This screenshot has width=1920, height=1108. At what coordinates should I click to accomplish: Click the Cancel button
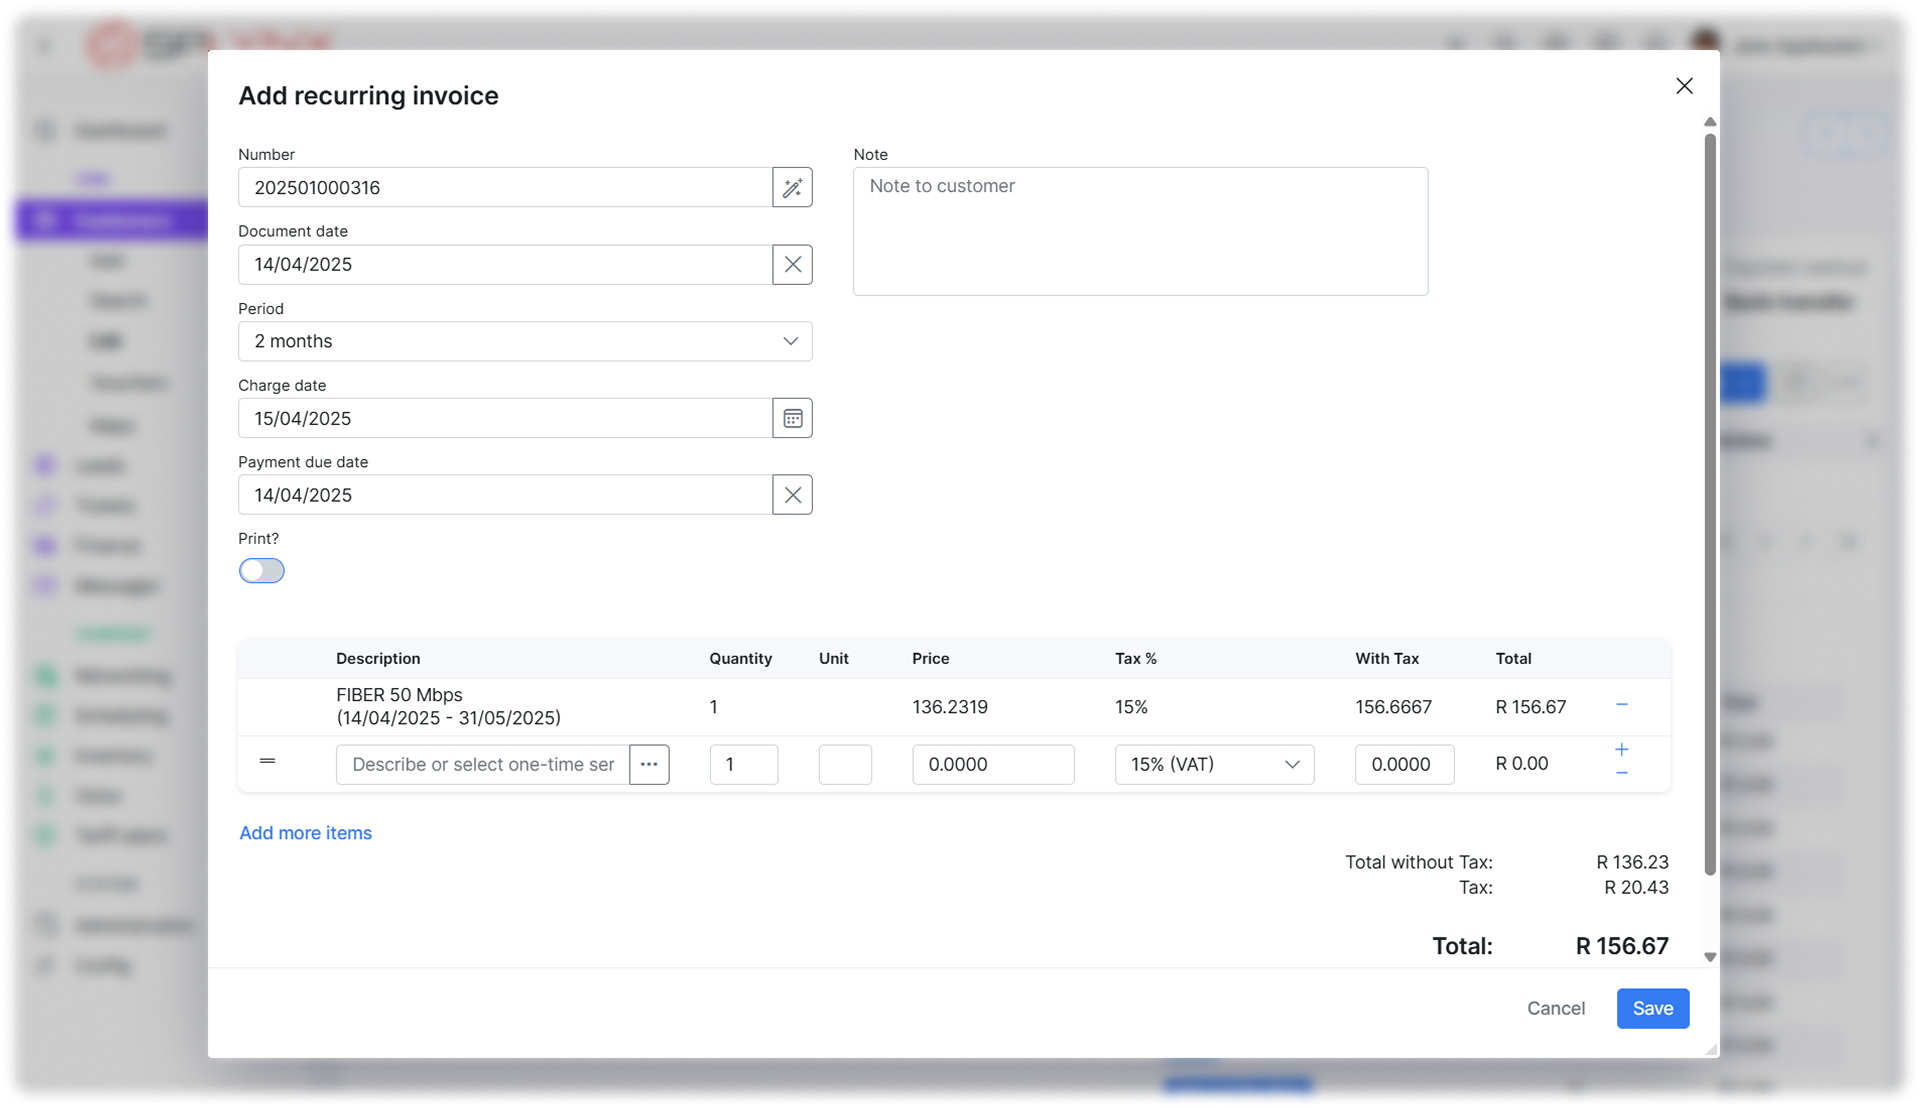pos(1555,1009)
